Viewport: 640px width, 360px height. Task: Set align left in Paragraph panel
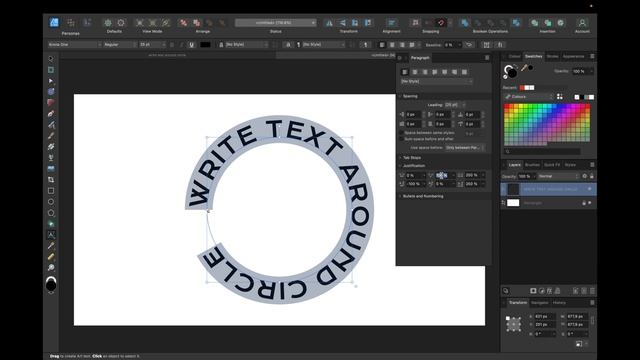405,72
